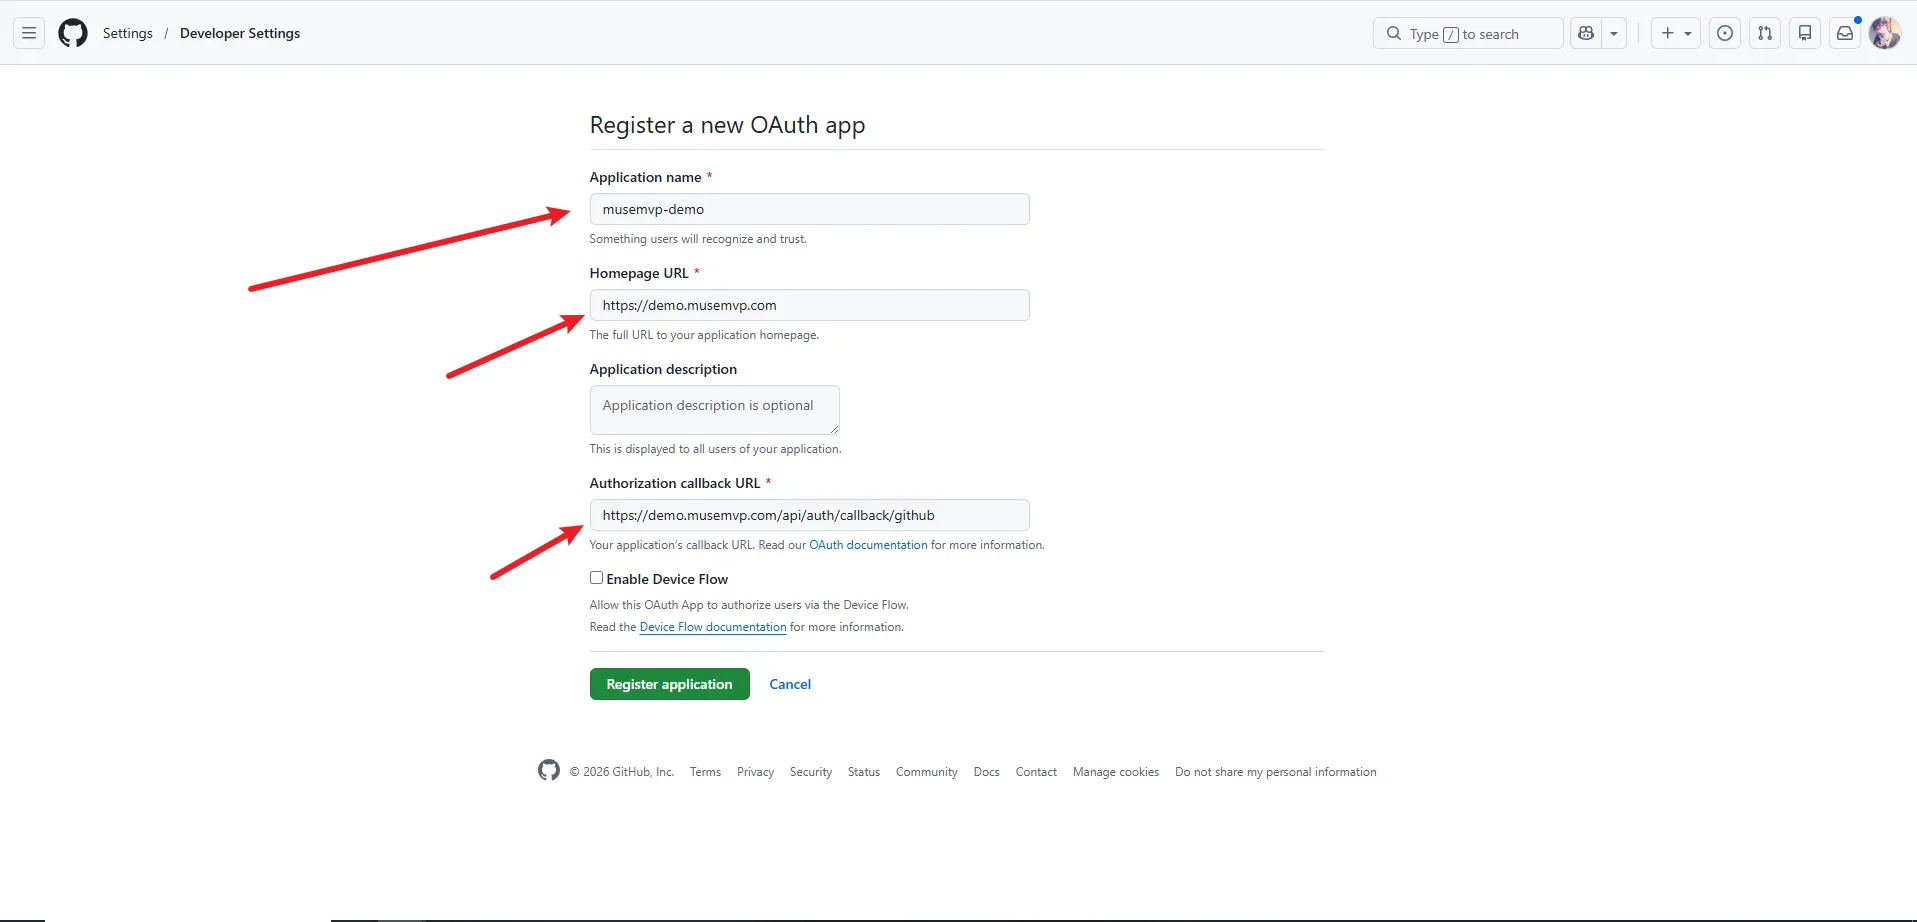Open the Pull requests icon in header
Viewport: 1917px width, 922px height.
click(x=1765, y=33)
